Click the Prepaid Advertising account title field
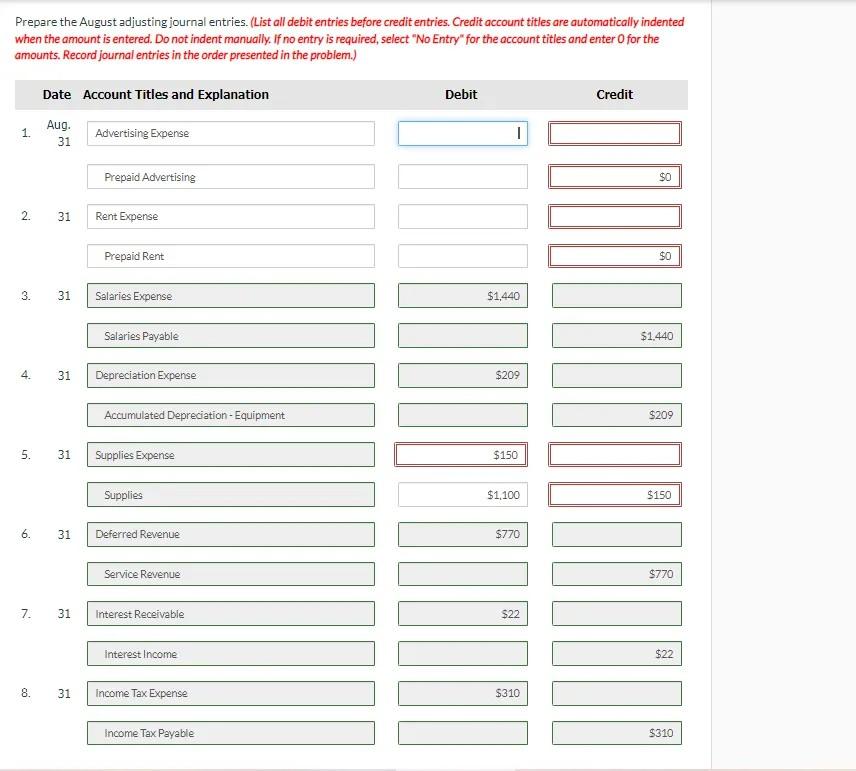 (230, 176)
